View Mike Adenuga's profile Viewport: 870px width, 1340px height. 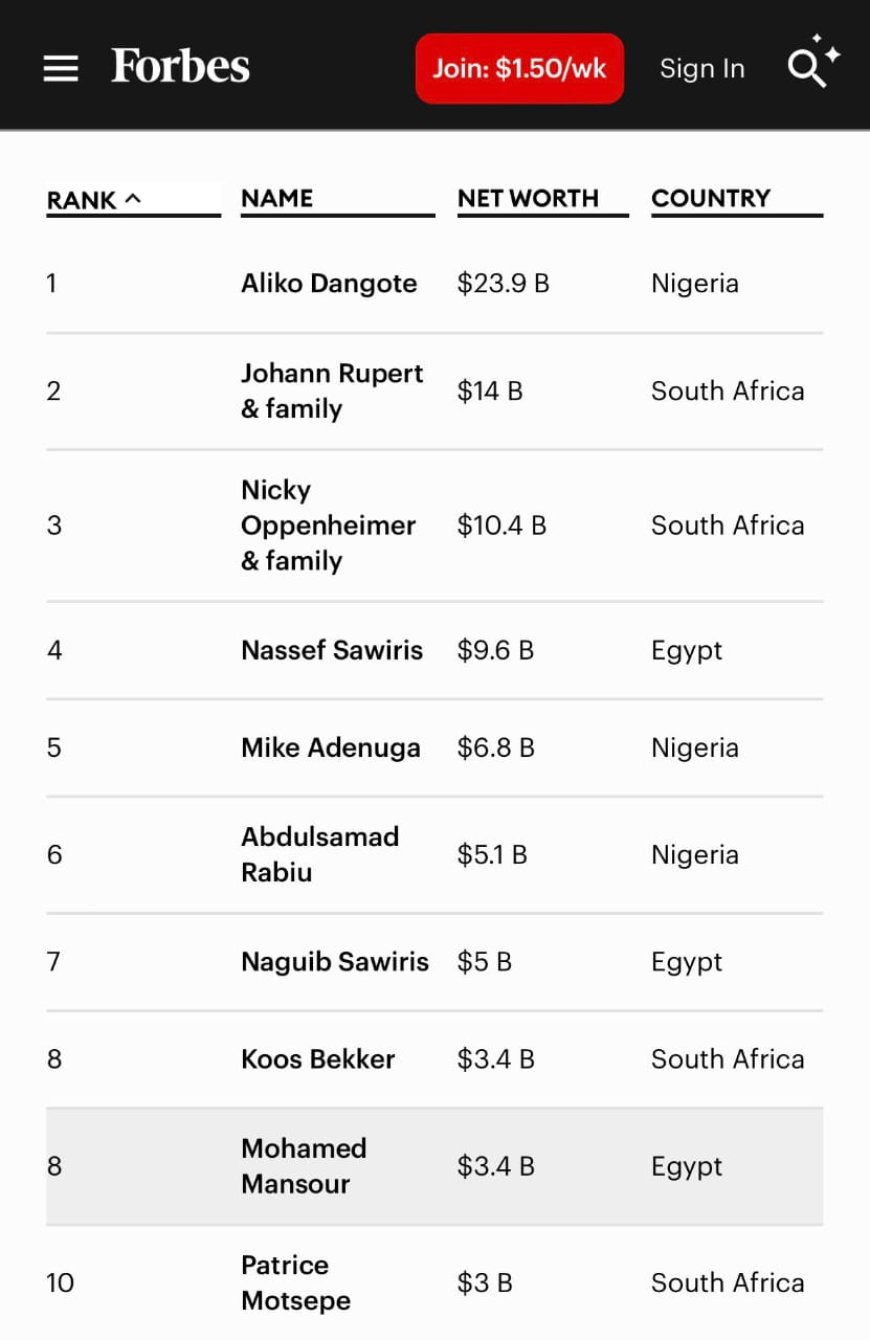coord(331,748)
